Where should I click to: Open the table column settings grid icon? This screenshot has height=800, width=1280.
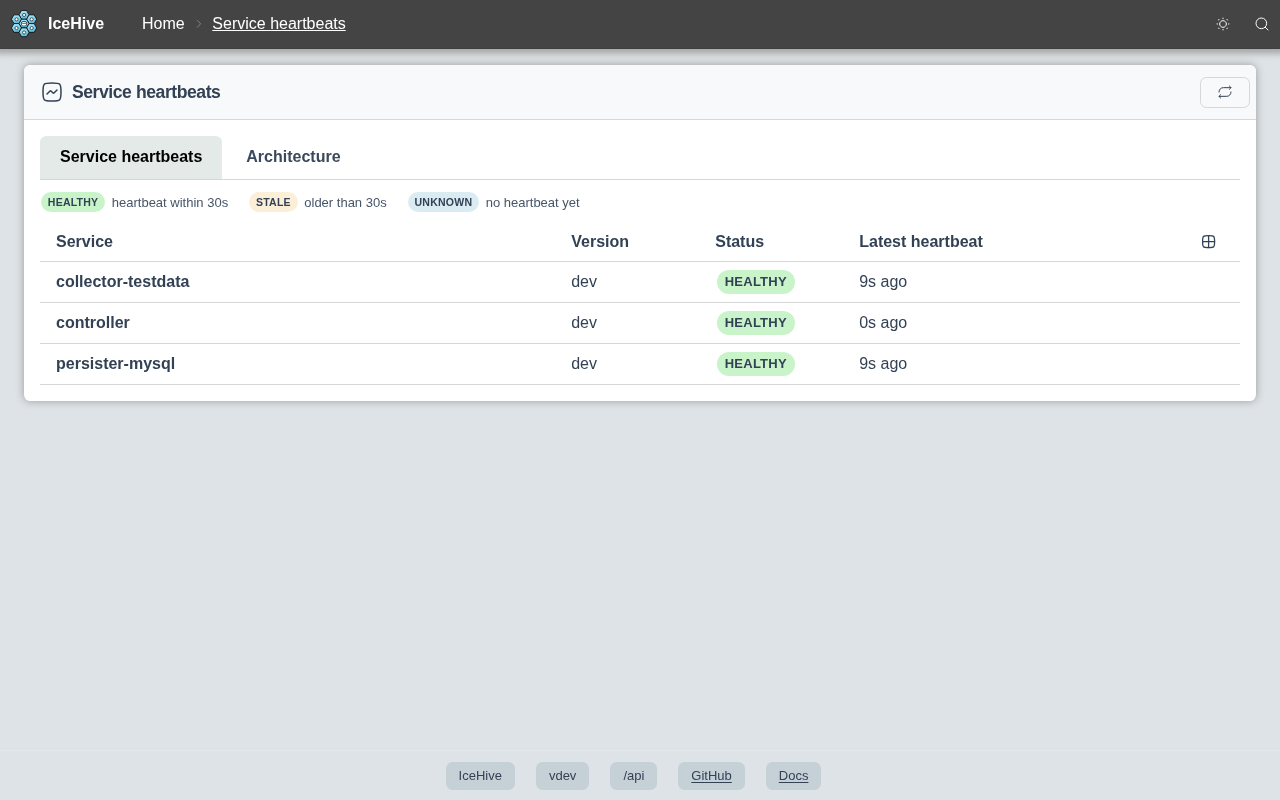(1209, 242)
